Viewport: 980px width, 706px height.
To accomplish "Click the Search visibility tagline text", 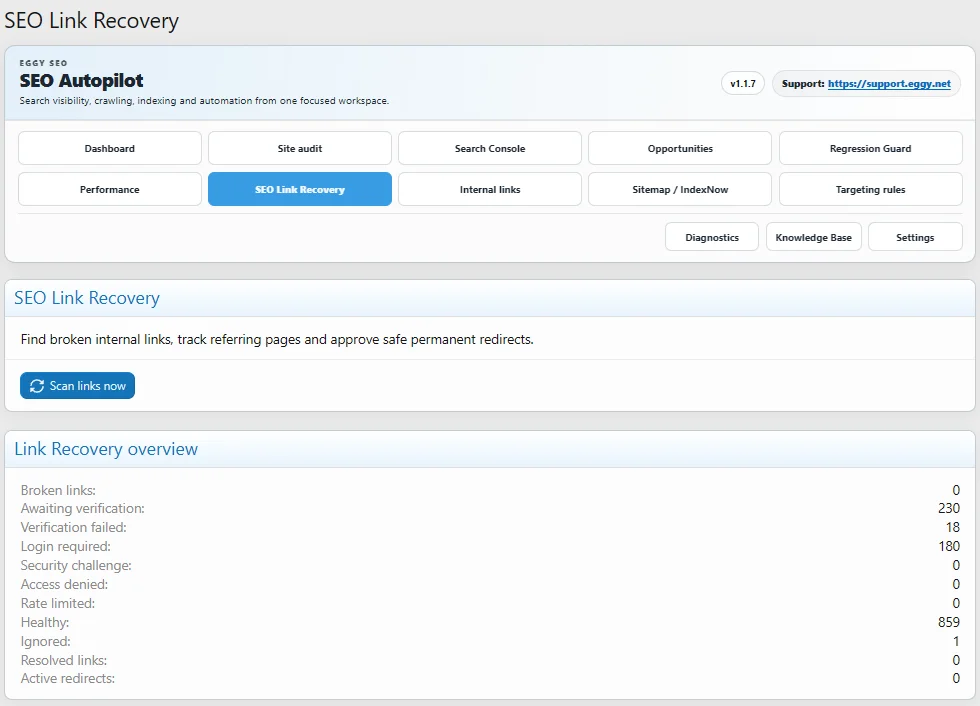I will (204, 101).
